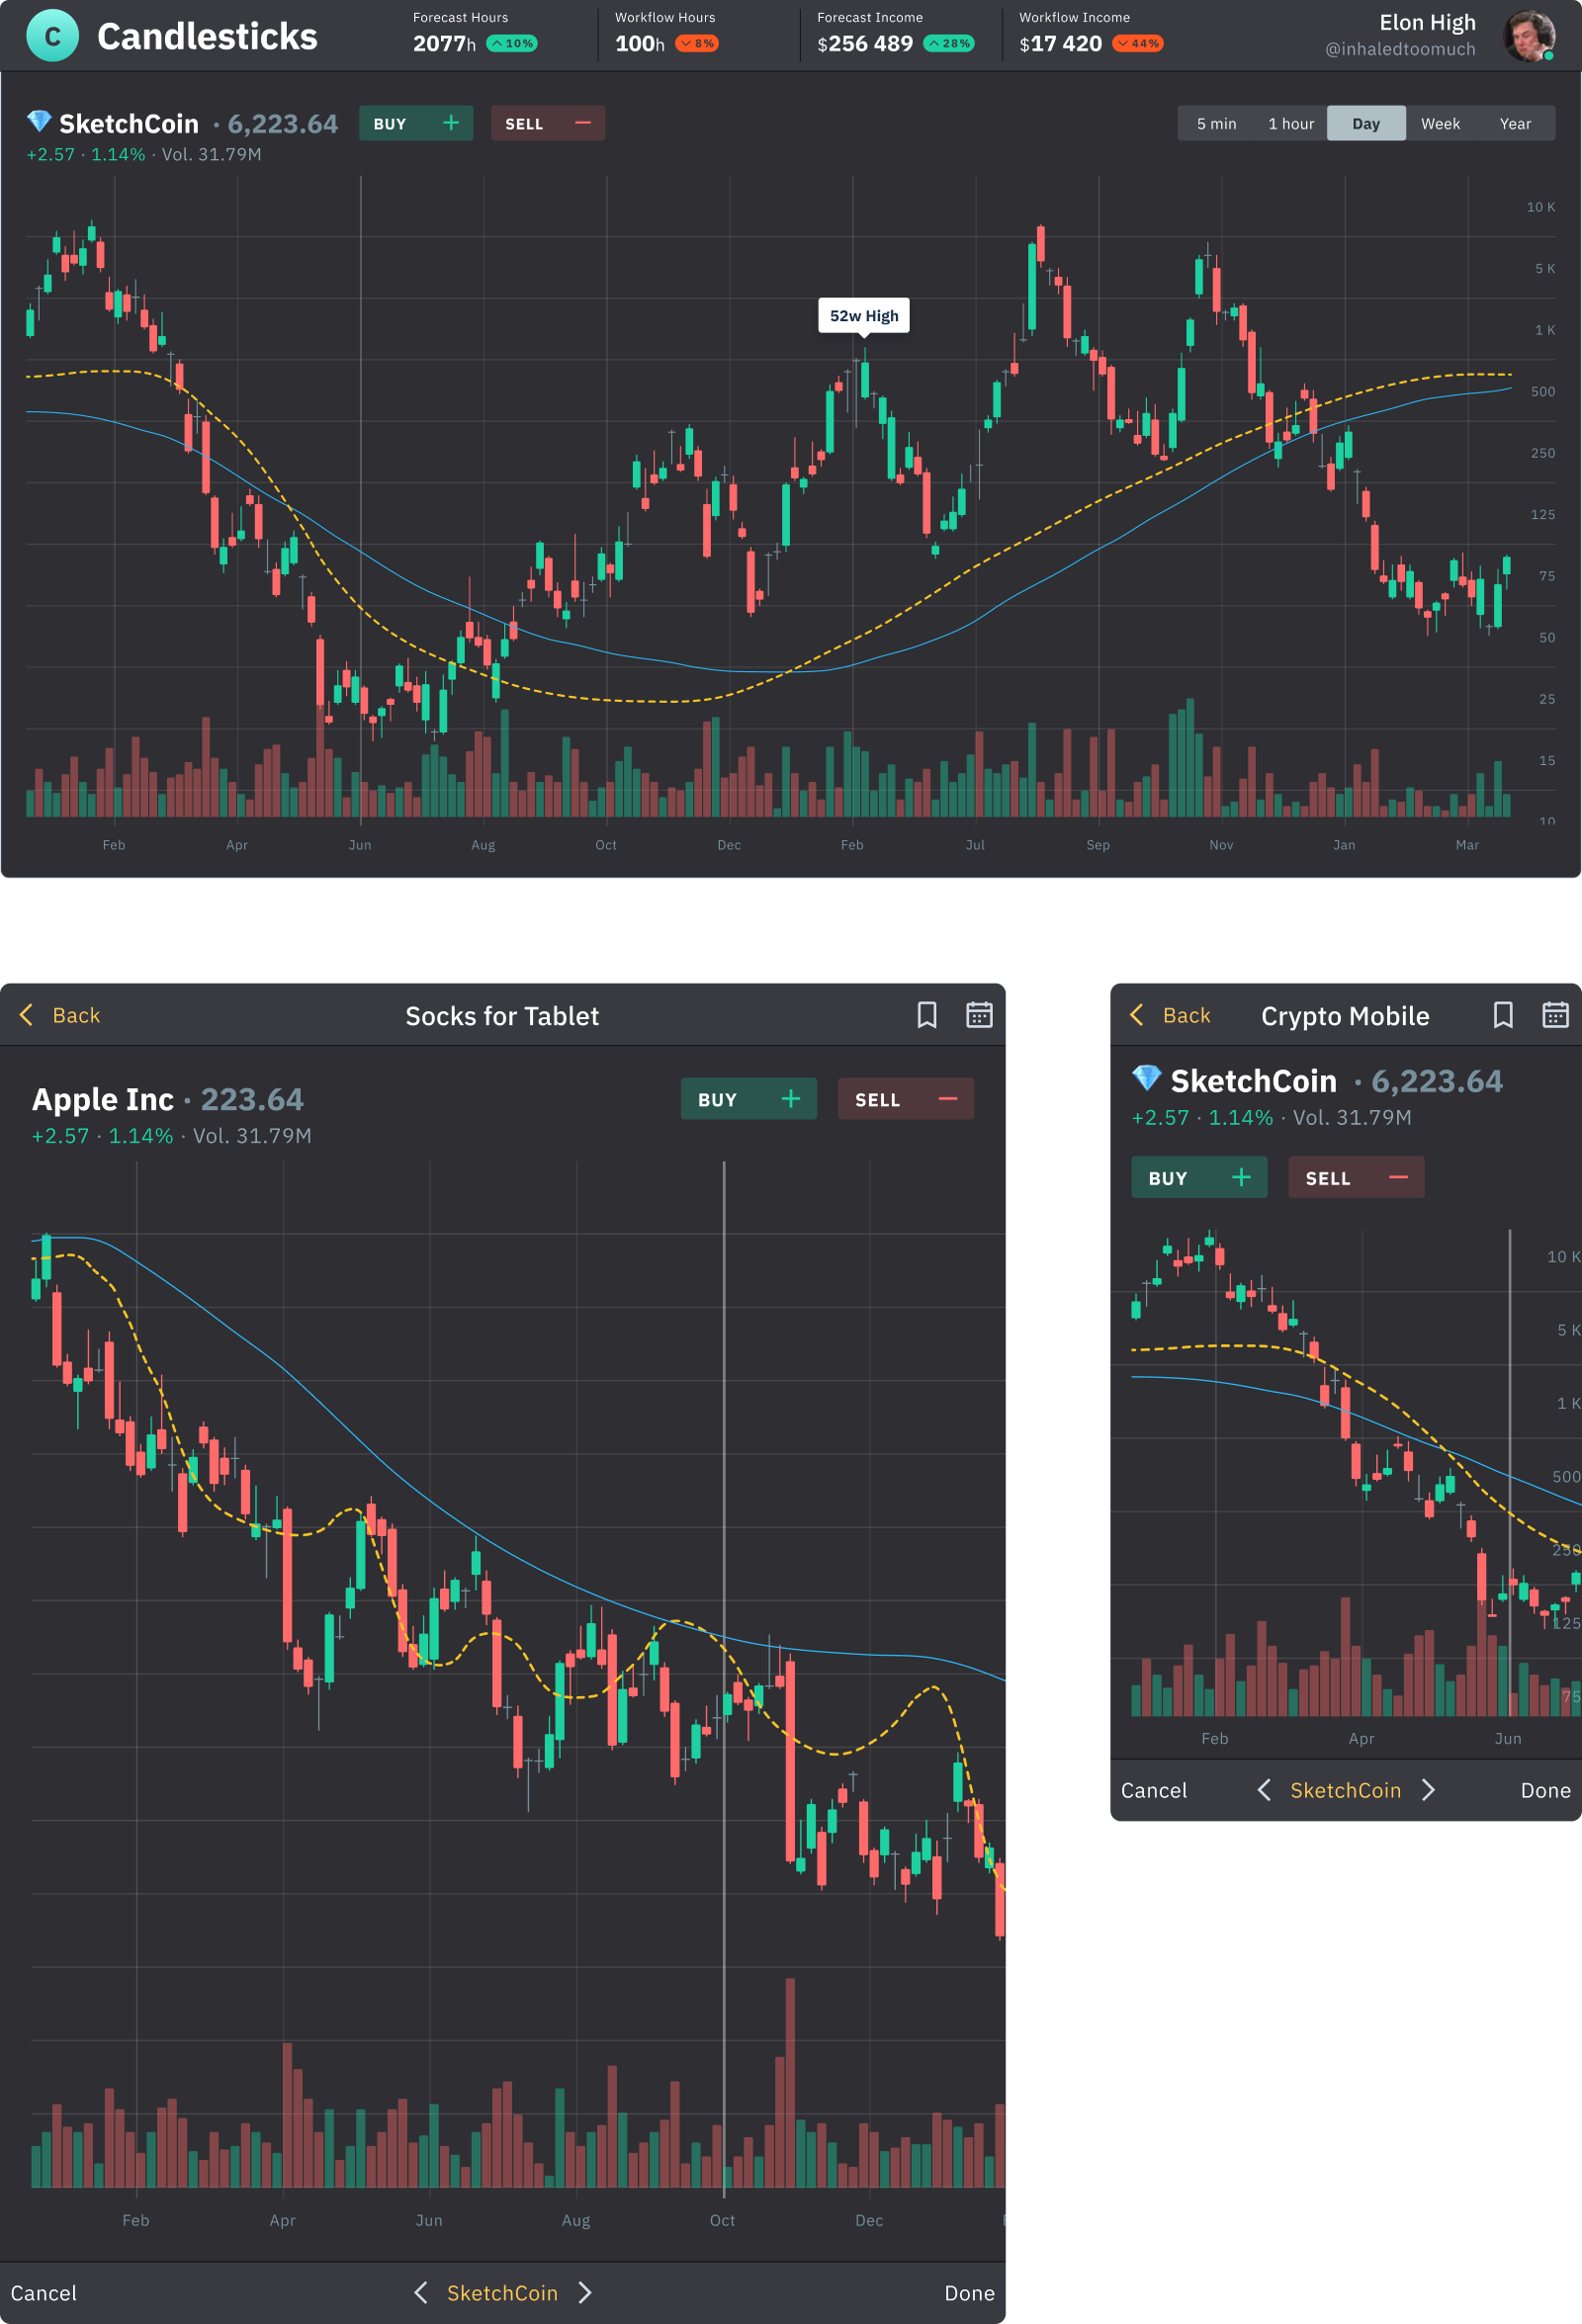
Task: Click the SketchCoin diamond icon on desktop chart
Action: [x=38, y=122]
